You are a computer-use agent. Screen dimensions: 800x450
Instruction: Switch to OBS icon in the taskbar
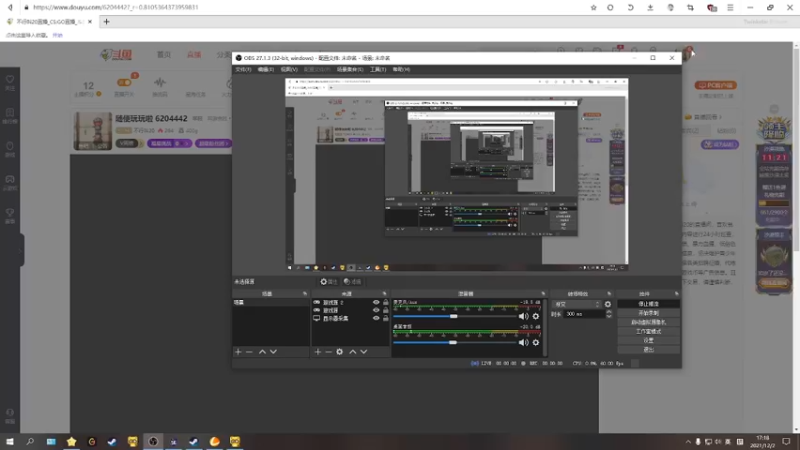153,441
